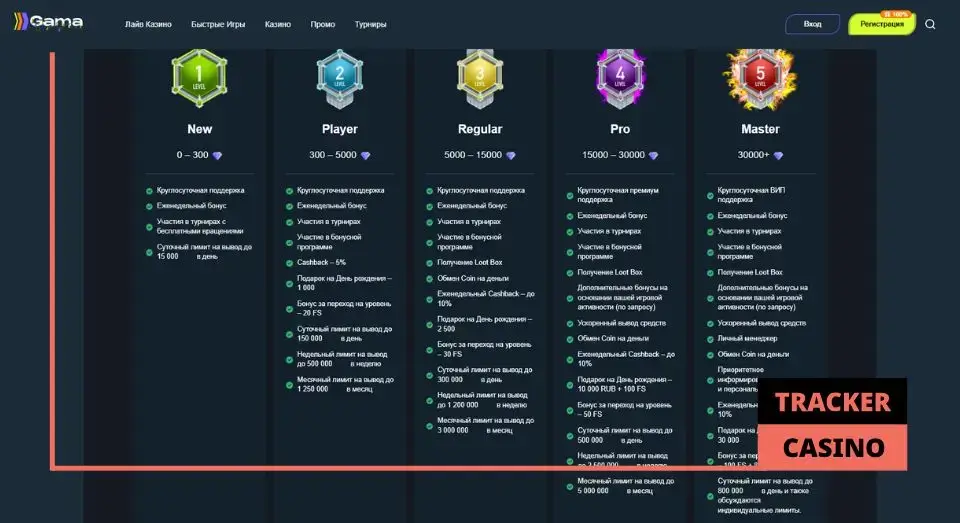Click the checkmark beside Обмен Coin на деньги in Regular
The image size is (960, 523).
430,277
